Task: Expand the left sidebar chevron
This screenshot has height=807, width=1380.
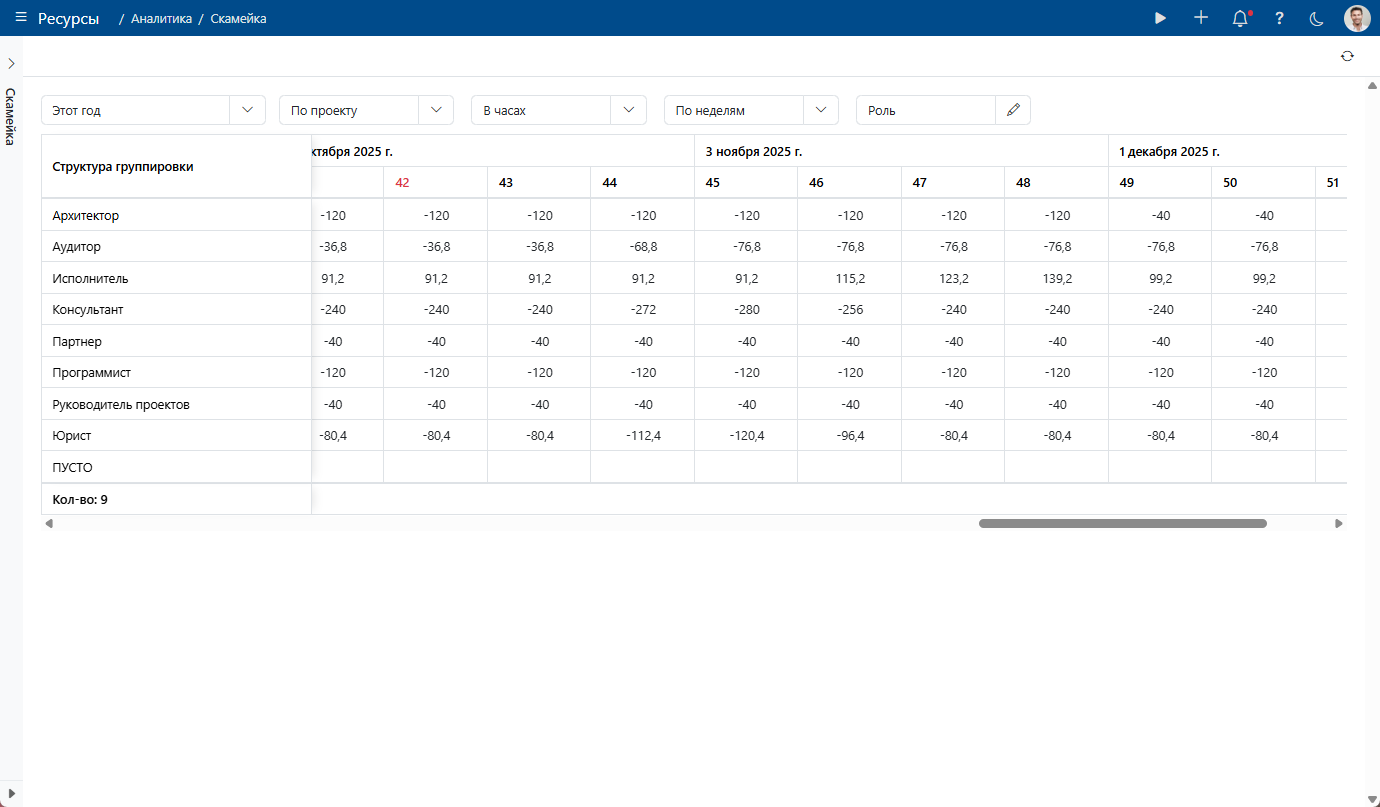Action: coord(11,63)
